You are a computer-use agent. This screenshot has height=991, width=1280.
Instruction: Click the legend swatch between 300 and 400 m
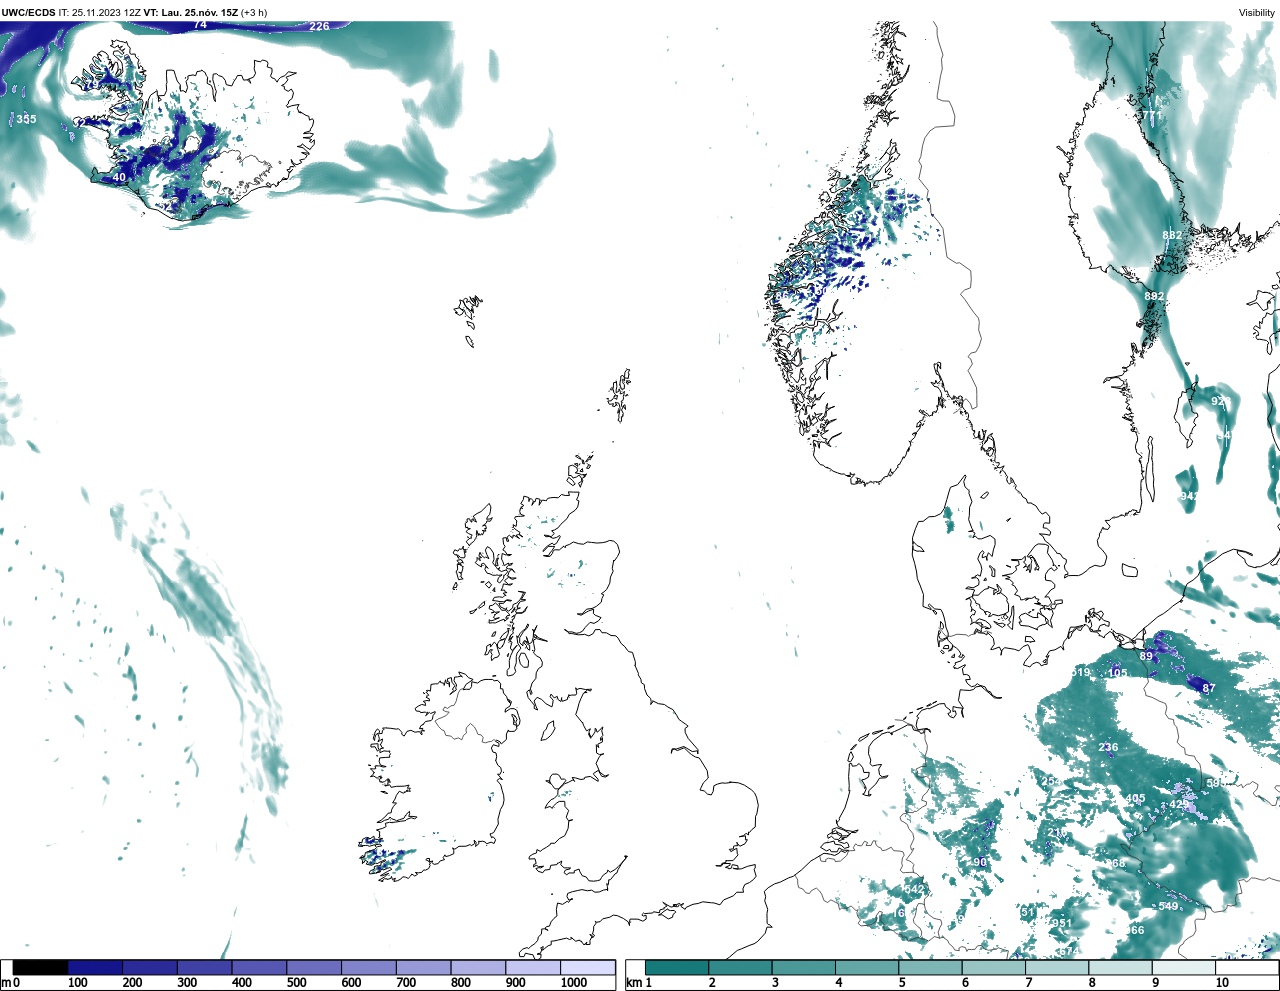tap(204, 967)
